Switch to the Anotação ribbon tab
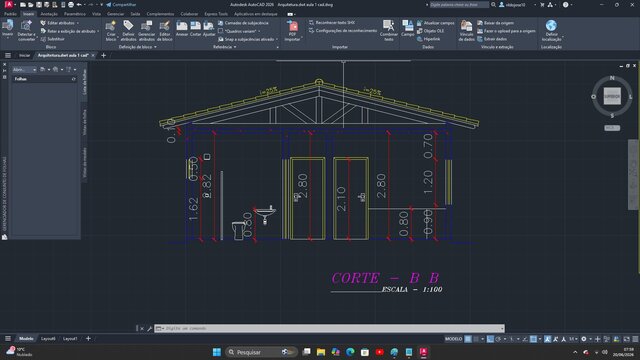640x360 pixels. pos(49,14)
